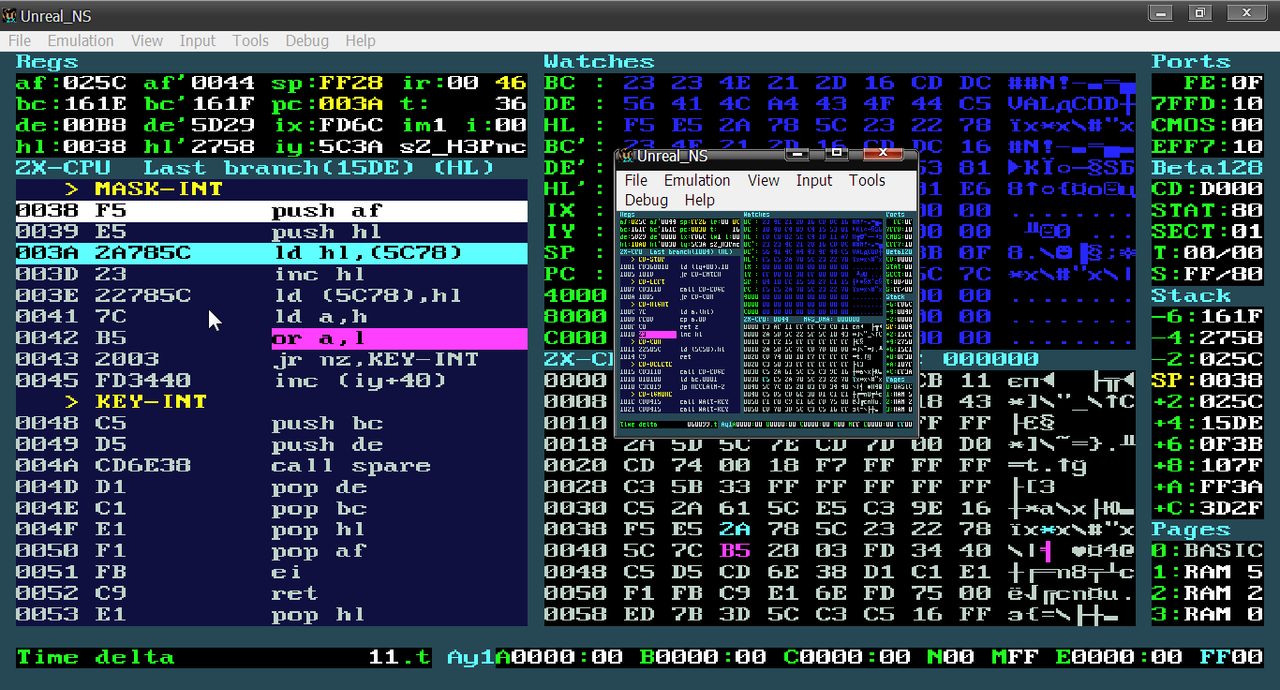Click SECT:01 in Beta128 section
This screenshot has width=1280, height=690.
1207,232
